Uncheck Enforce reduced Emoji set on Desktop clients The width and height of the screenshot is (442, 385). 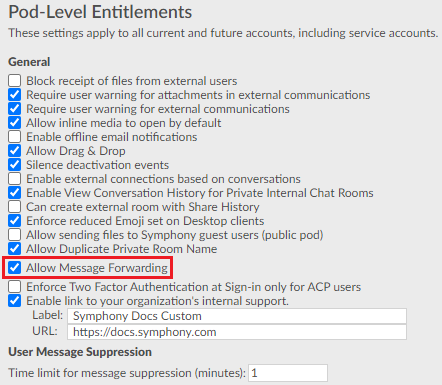click(15, 221)
